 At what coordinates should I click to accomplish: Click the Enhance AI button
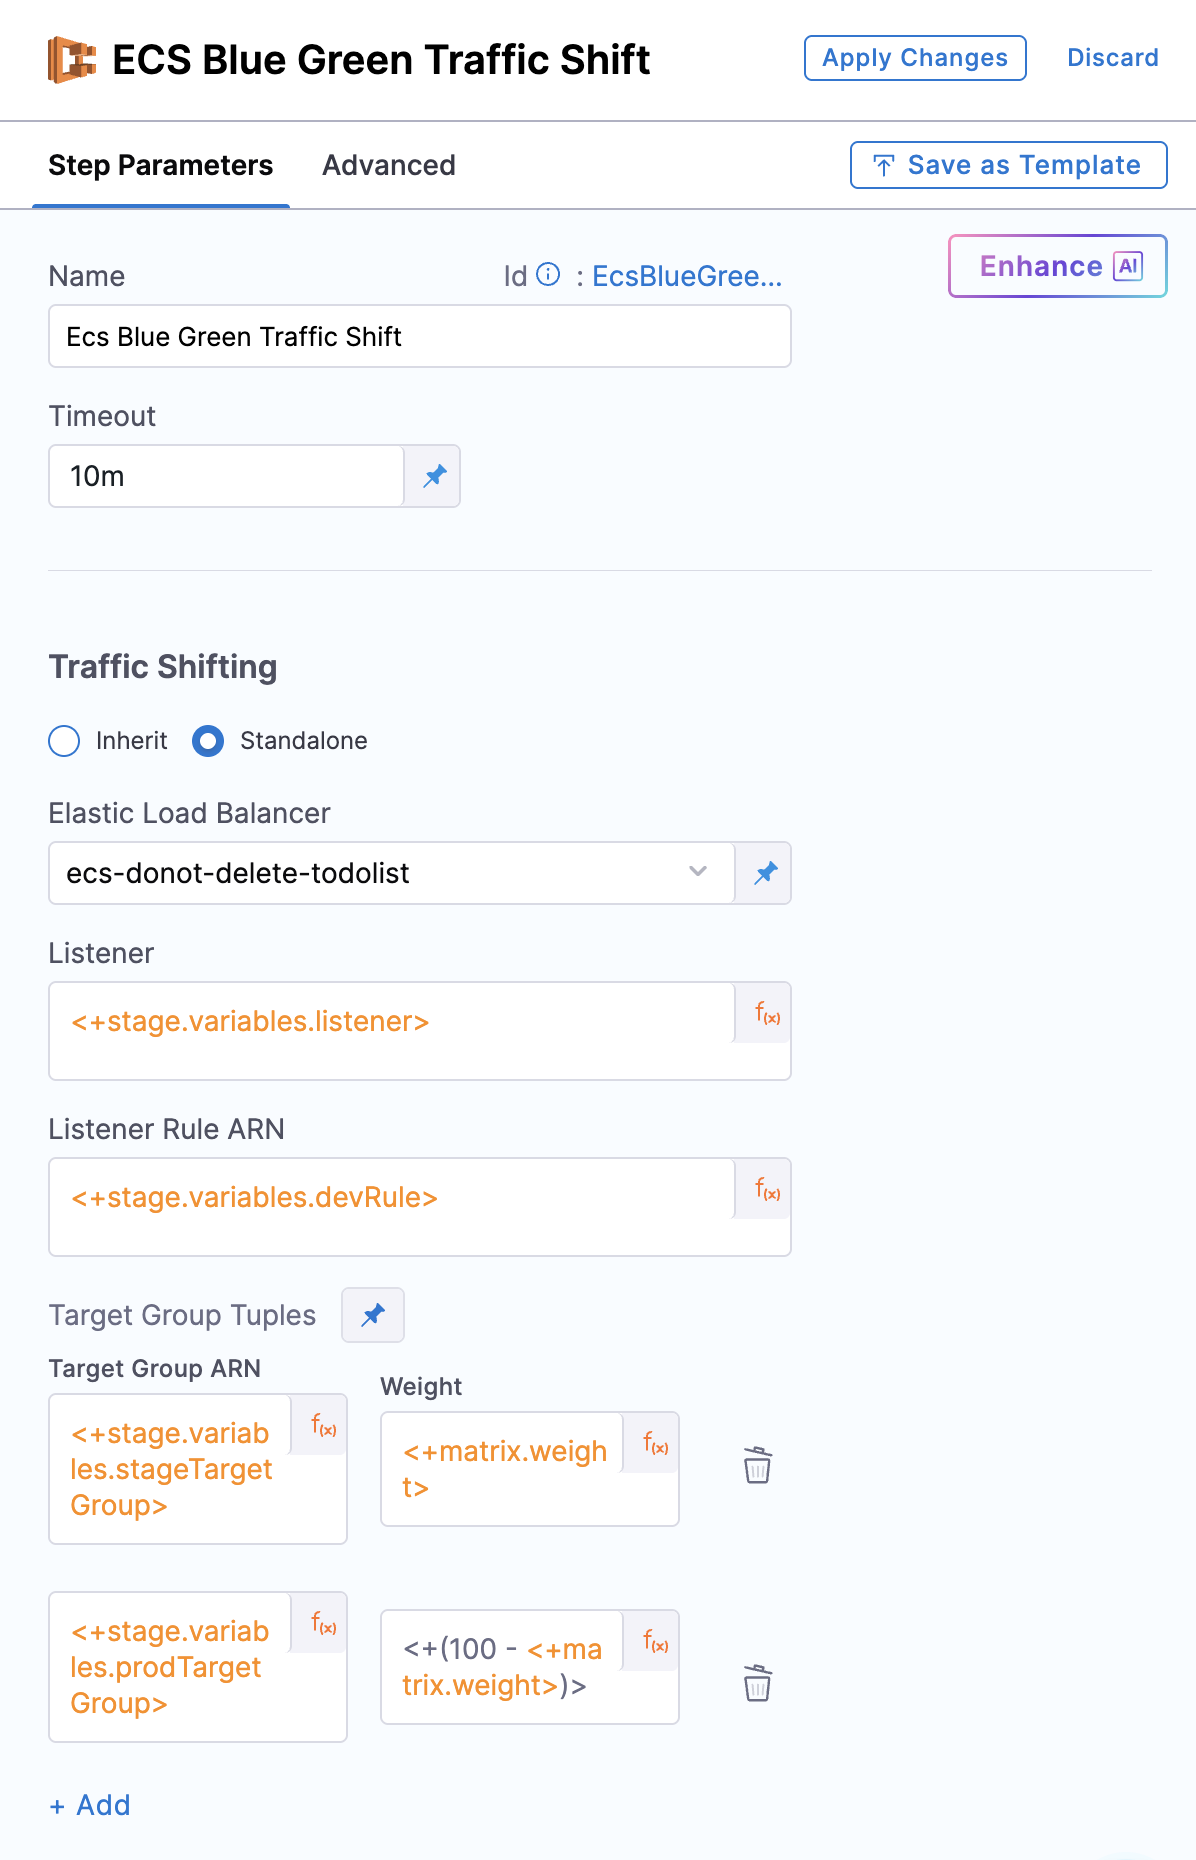point(1057,266)
